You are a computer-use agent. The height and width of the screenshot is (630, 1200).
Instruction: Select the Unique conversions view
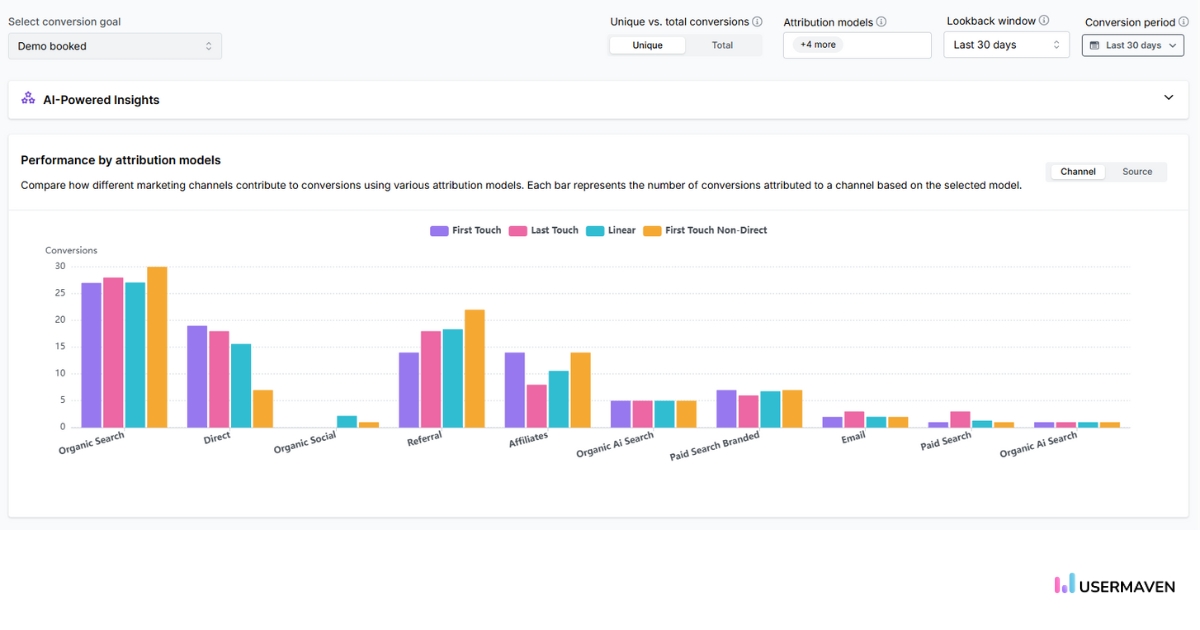[x=647, y=45]
